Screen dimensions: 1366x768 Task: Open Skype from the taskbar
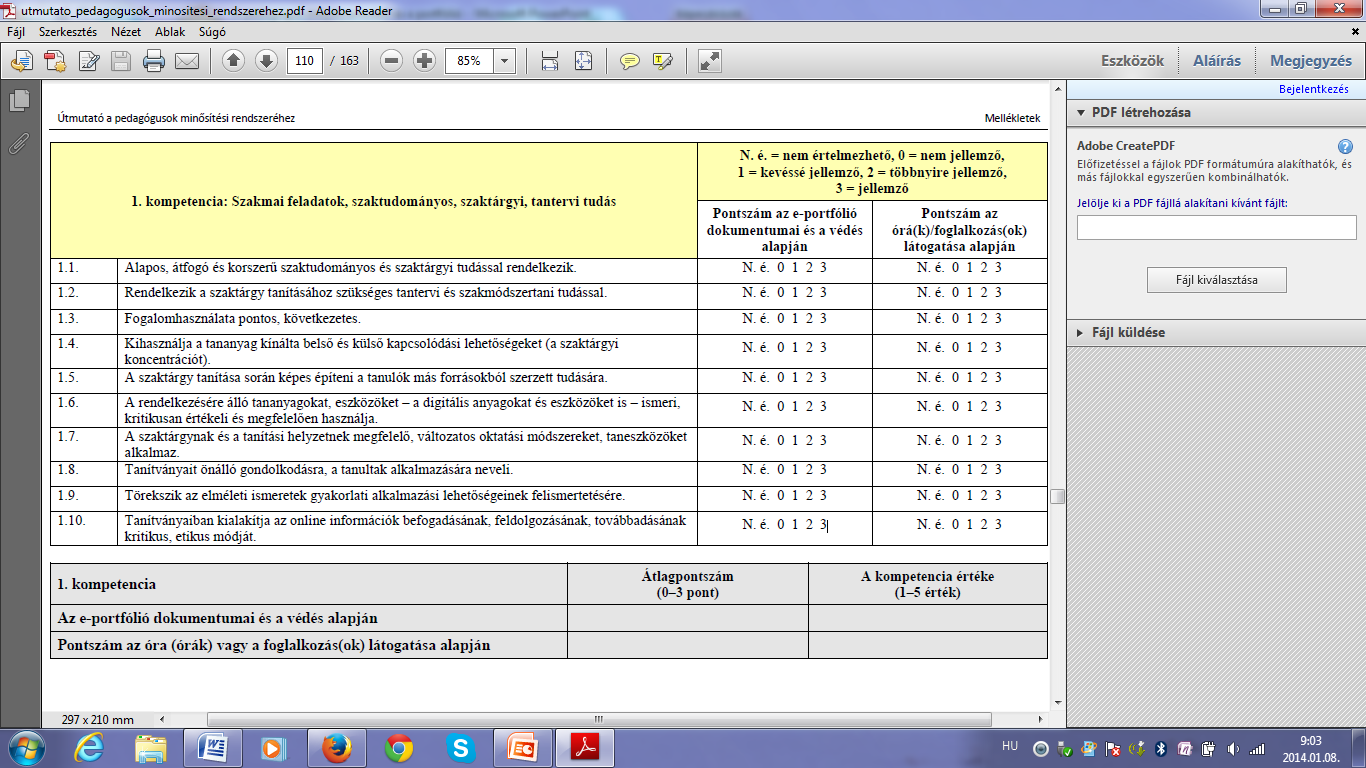[461, 747]
